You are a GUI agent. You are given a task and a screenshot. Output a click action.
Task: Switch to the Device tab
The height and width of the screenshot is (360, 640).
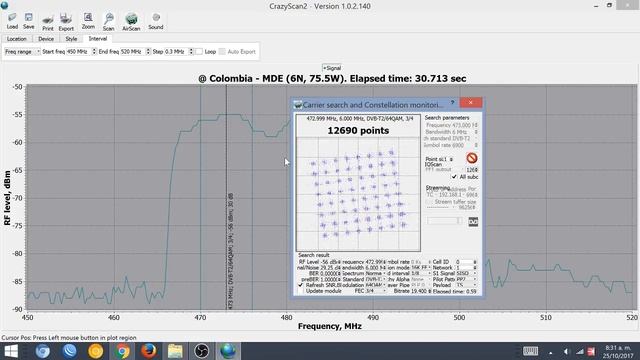point(46,39)
